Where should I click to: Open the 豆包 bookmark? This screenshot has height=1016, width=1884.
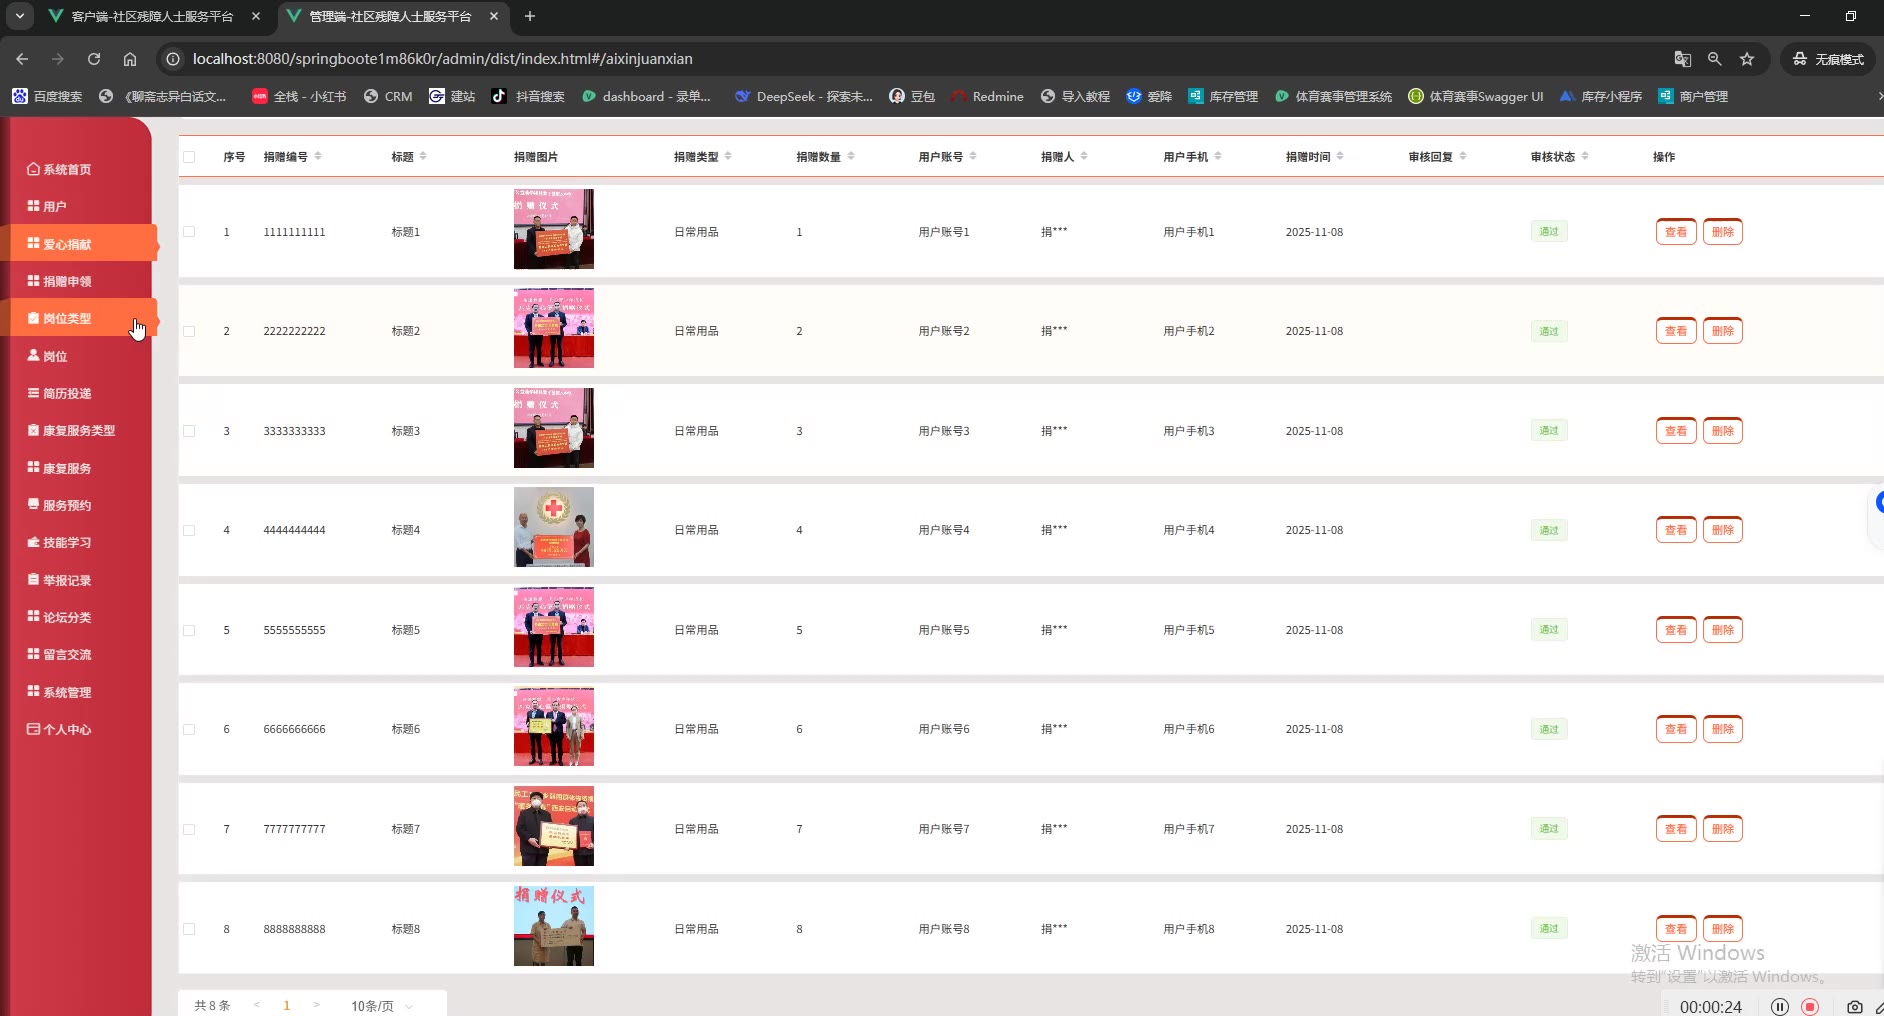tap(912, 96)
